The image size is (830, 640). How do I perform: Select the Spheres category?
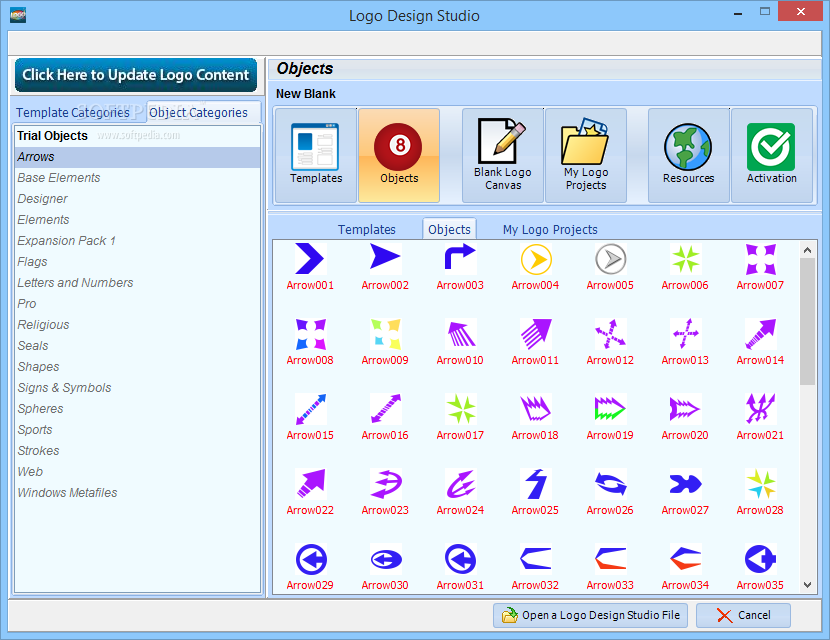[x=138, y=409]
